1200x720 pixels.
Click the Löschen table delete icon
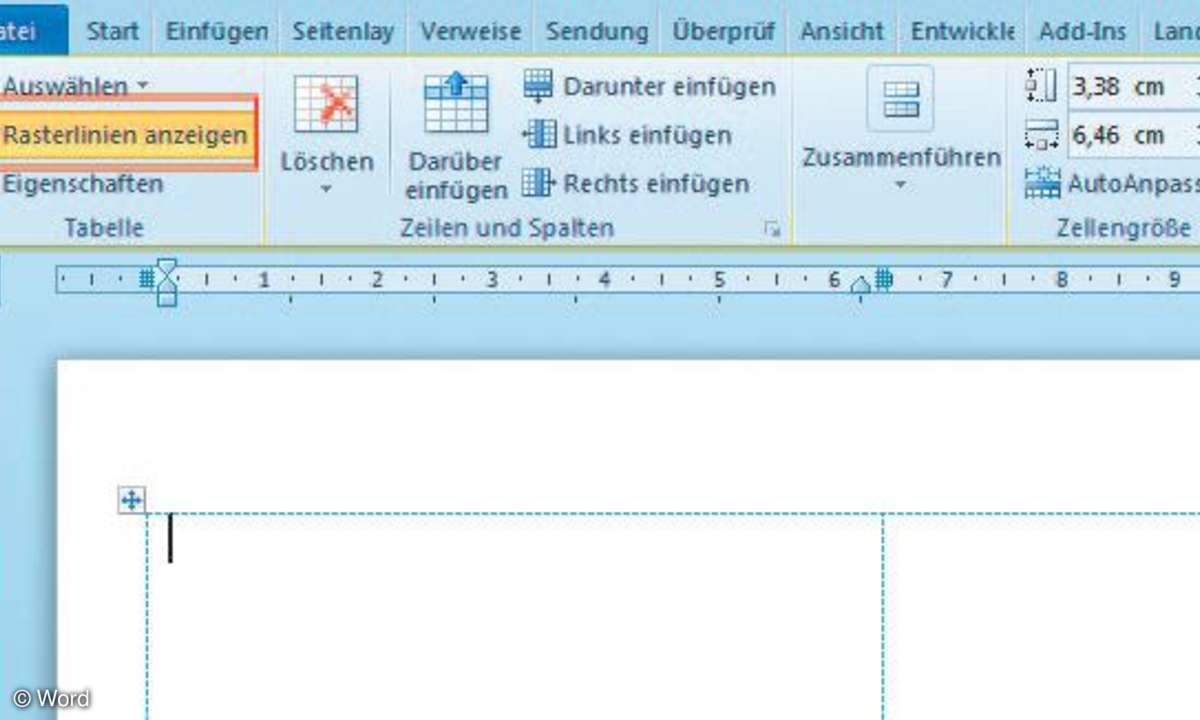[326, 105]
